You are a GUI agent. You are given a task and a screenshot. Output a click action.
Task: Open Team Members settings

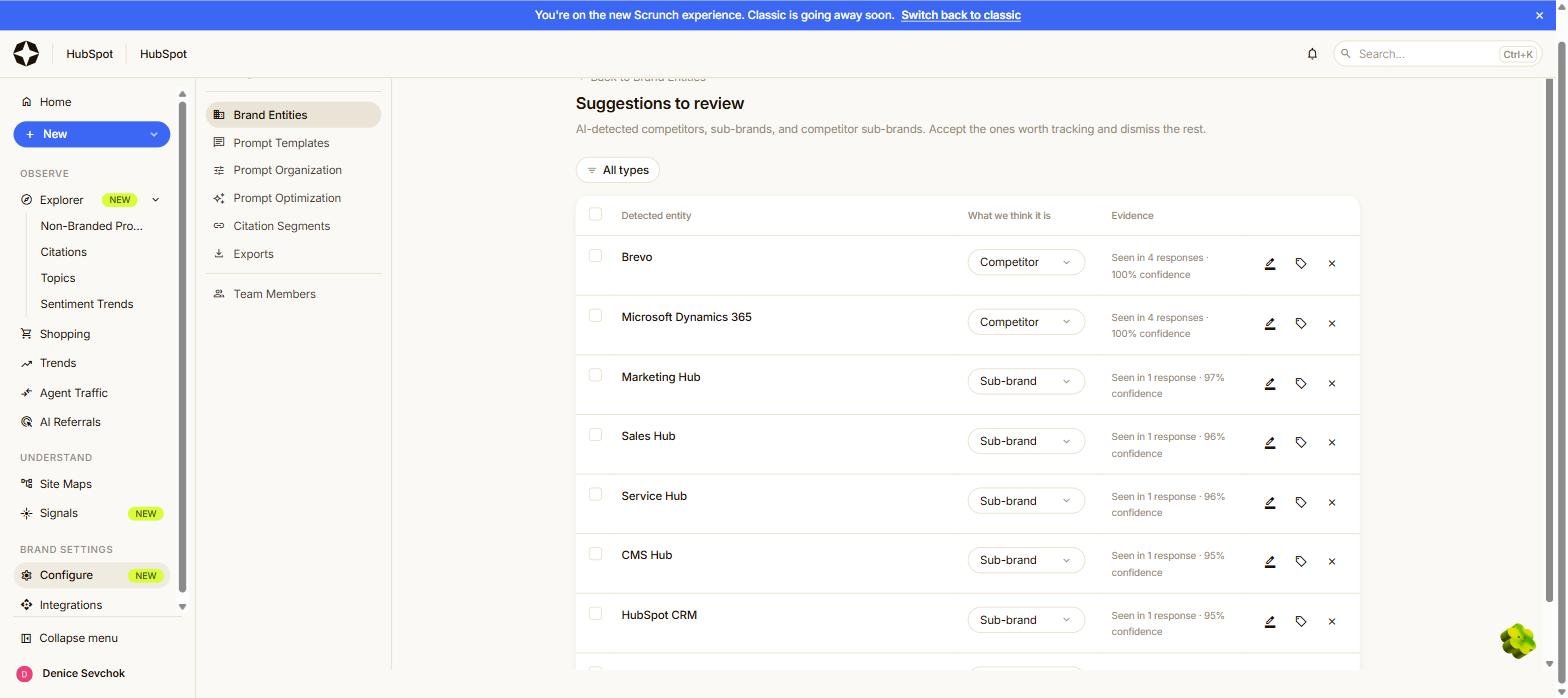[293, 295]
